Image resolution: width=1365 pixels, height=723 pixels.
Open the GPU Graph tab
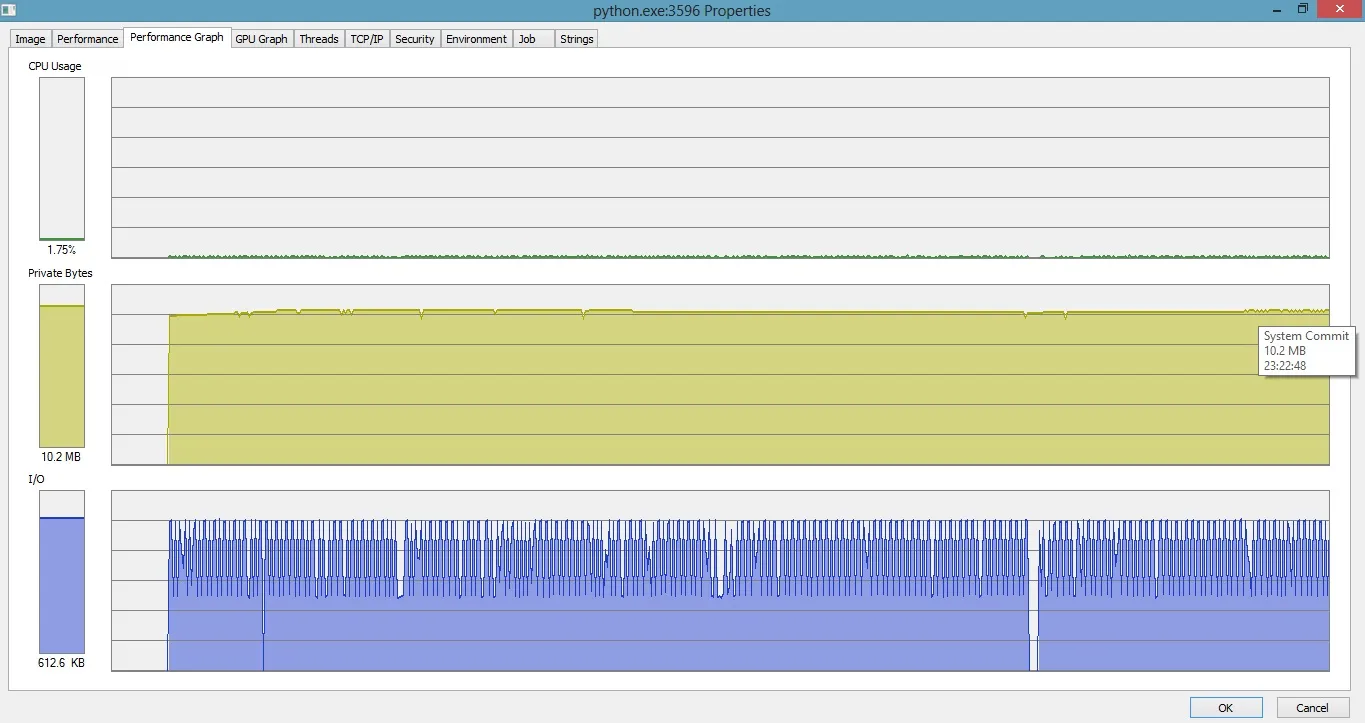(261, 39)
